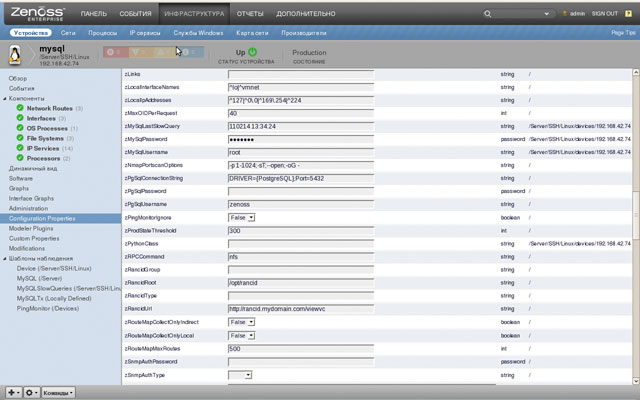Image resolution: width=640 pixels, height=400 pixels.
Task: Select the Процессы sub-tab
Action: pyautogui.click(x=102, y=33)
